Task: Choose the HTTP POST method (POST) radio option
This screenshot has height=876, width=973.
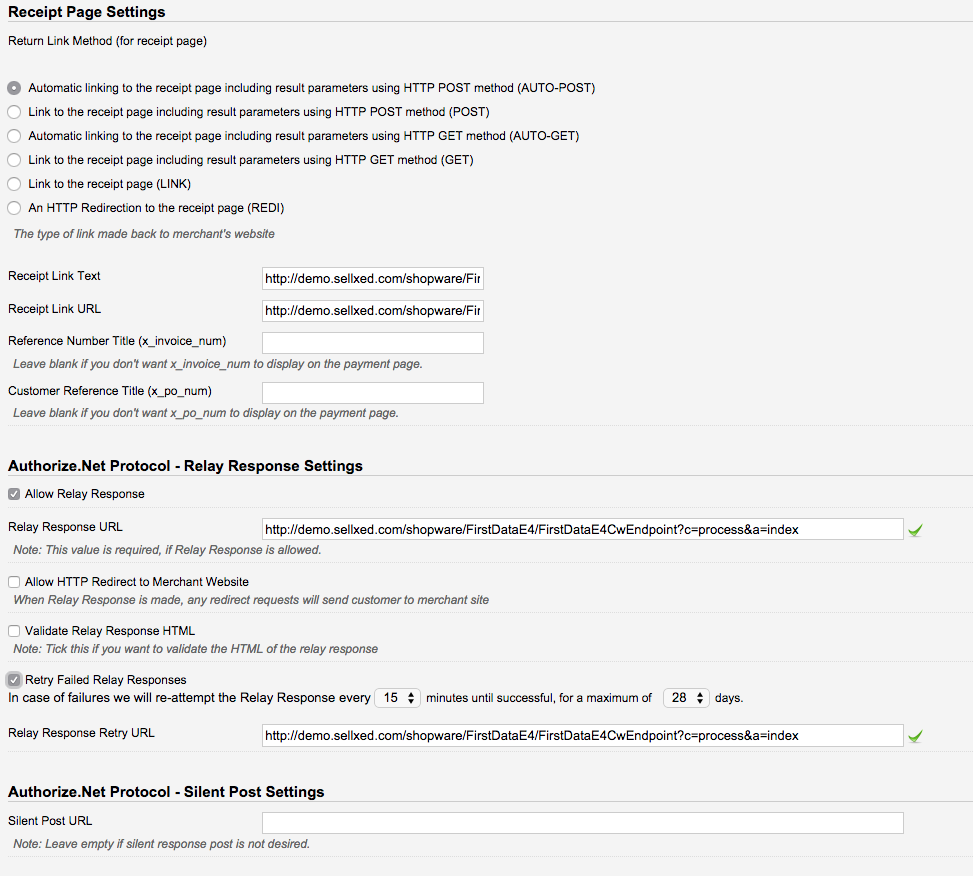Action: (x=14, y=112)
